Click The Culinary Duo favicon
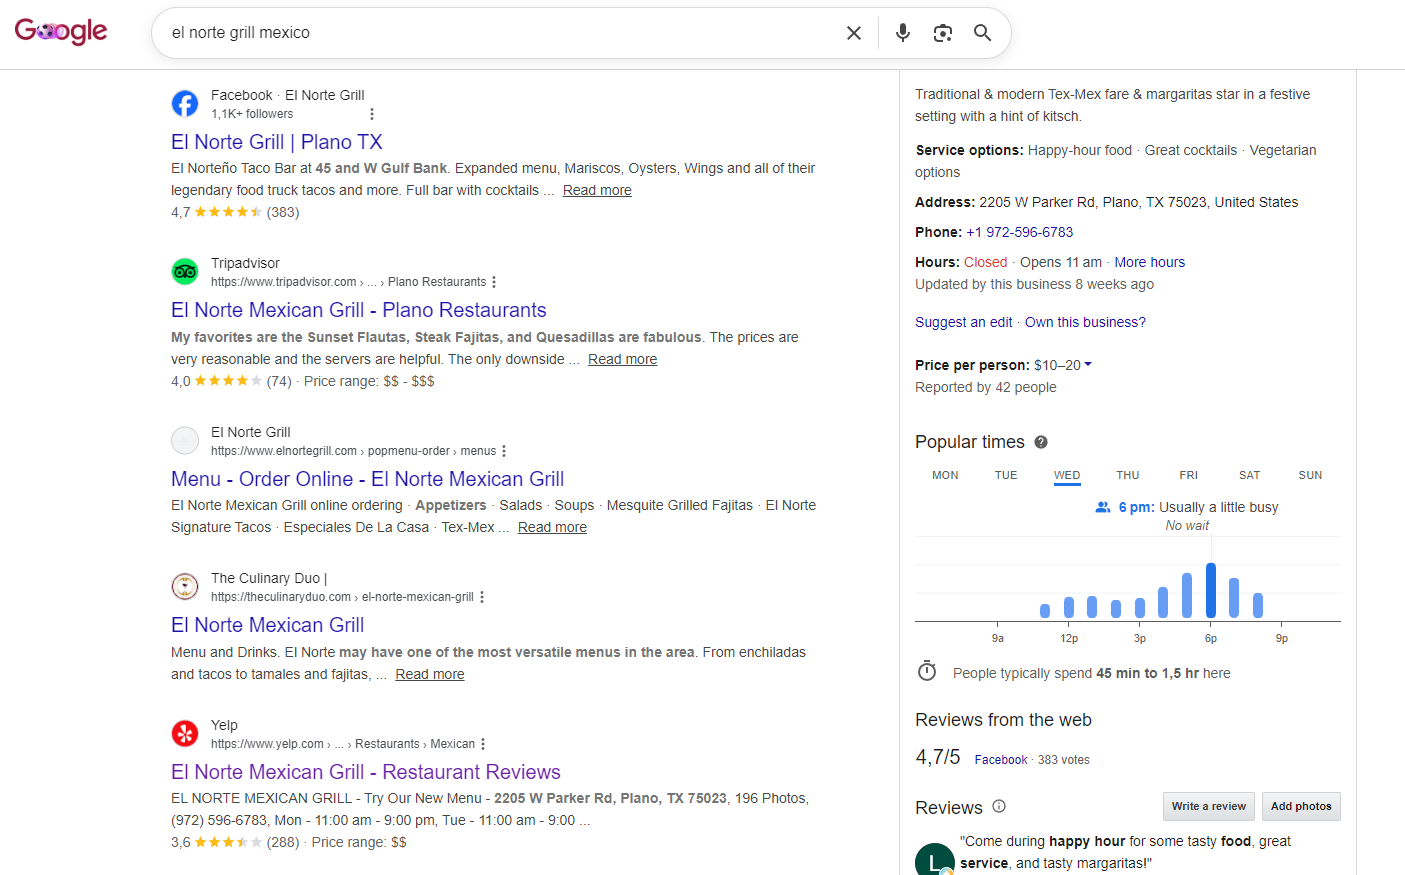Viewport: 1405px width, 875px height. [x=185, y=586]
